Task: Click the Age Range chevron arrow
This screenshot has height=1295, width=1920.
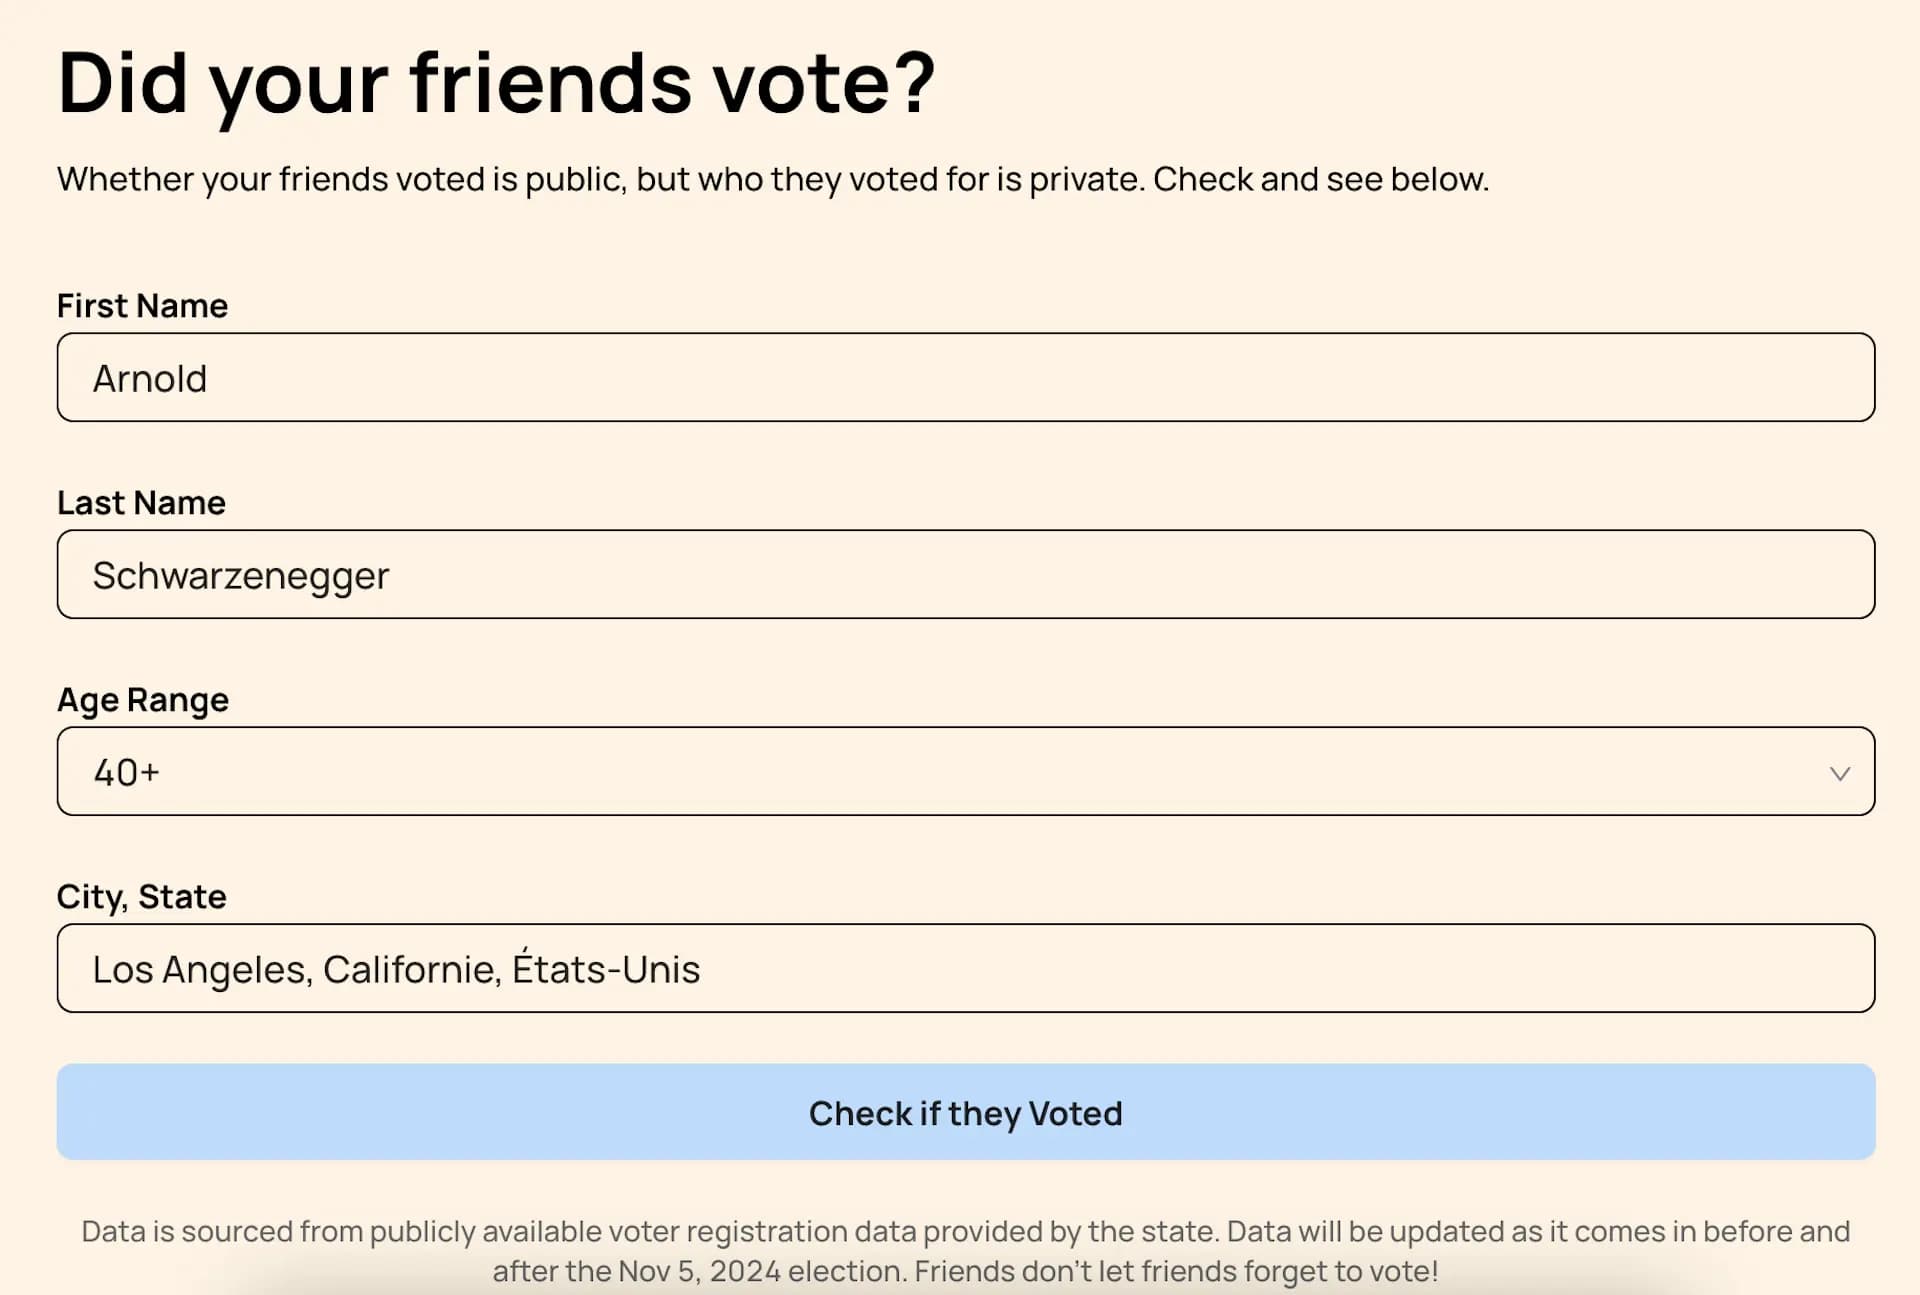Action: [x=1839, y=773]
